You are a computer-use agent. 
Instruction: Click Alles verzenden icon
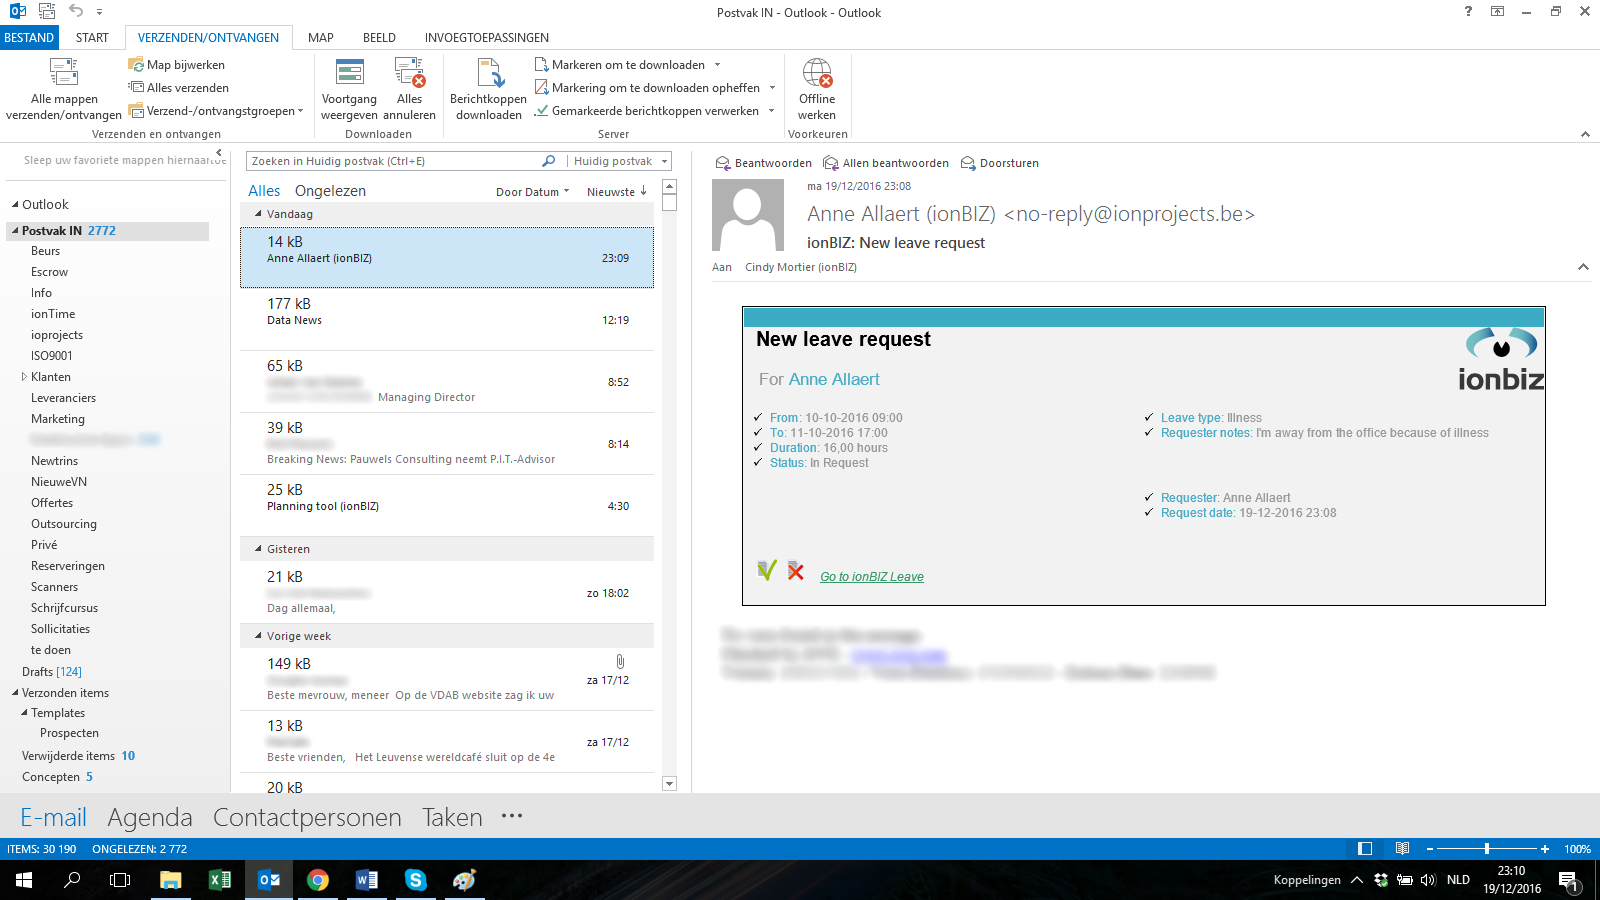(x=136, y=87)
